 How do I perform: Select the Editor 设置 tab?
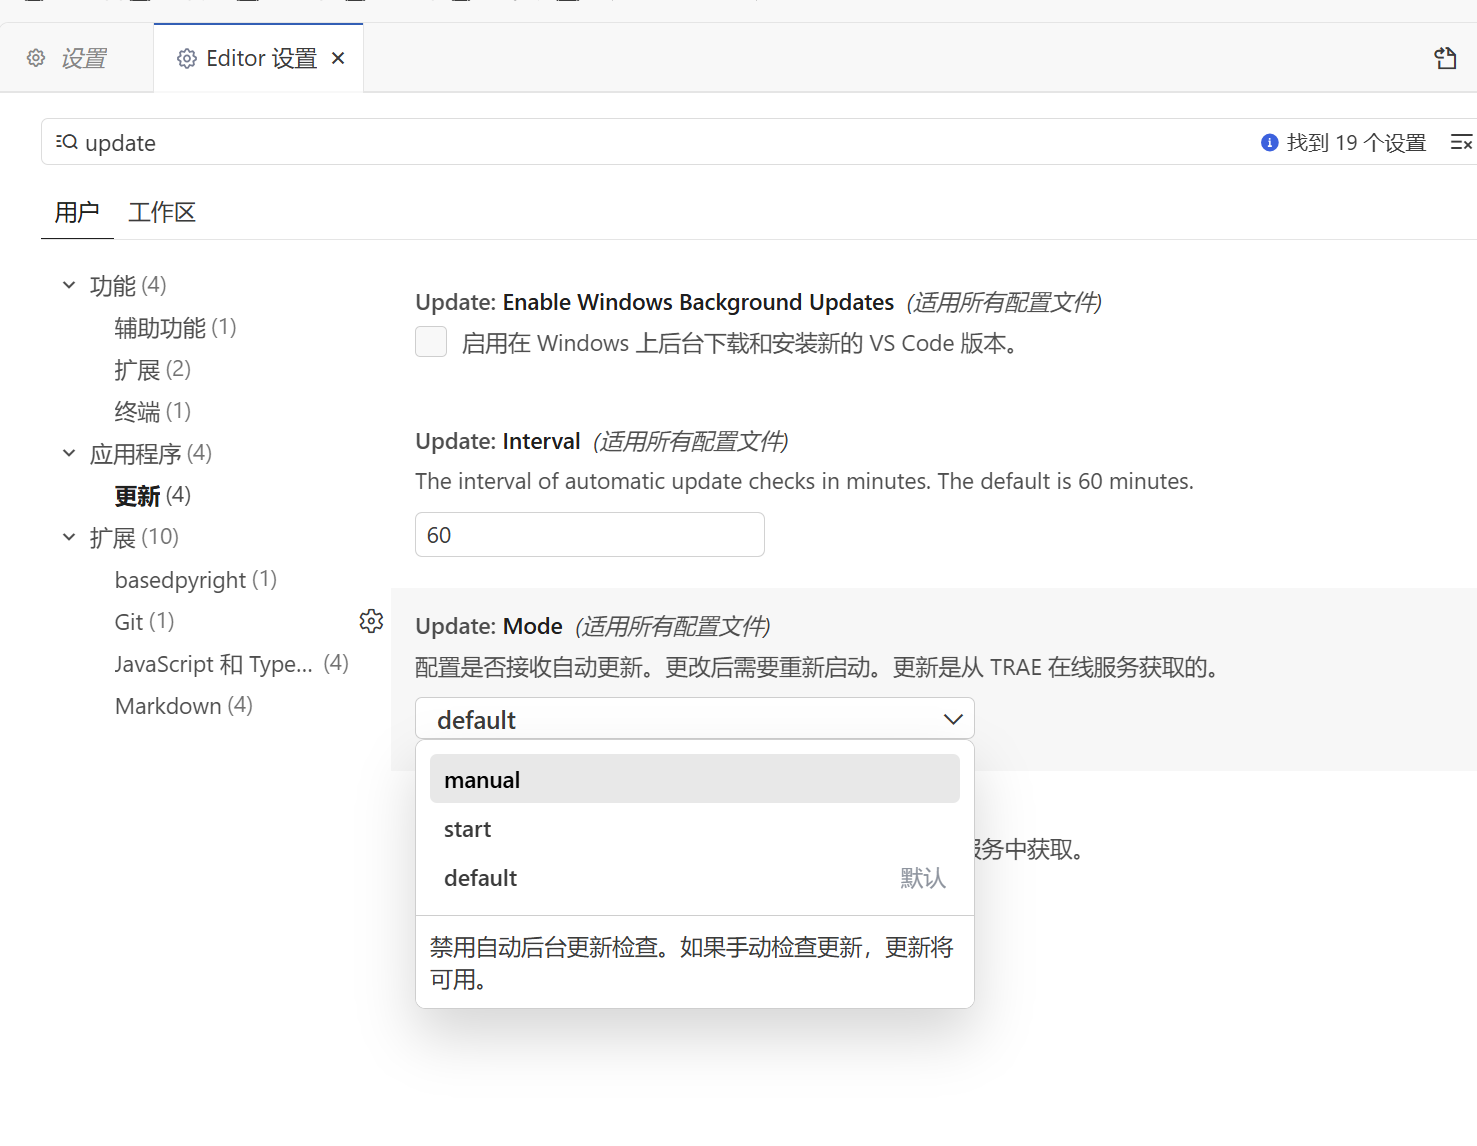tap(260, 58)
